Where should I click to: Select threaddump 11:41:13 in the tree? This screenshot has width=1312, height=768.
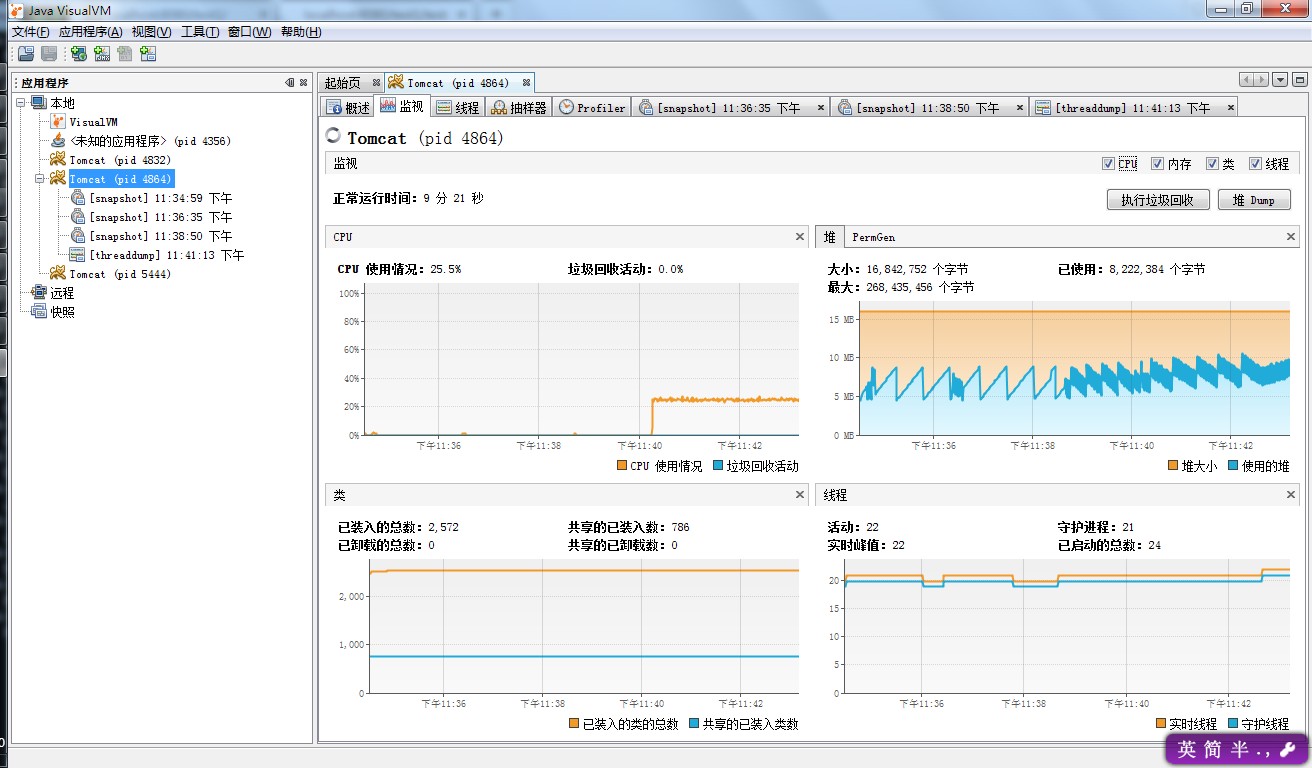[x=166, y=255]
